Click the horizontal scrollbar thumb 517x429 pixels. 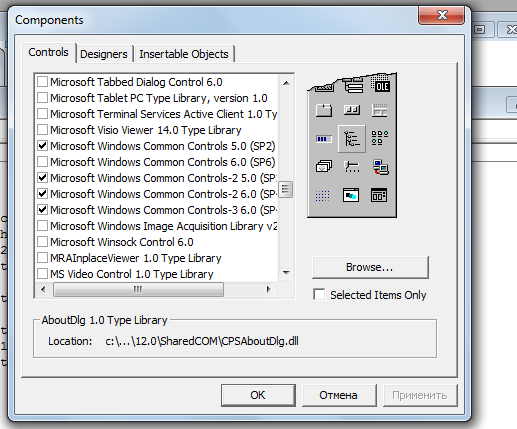(x=138, y=289)
